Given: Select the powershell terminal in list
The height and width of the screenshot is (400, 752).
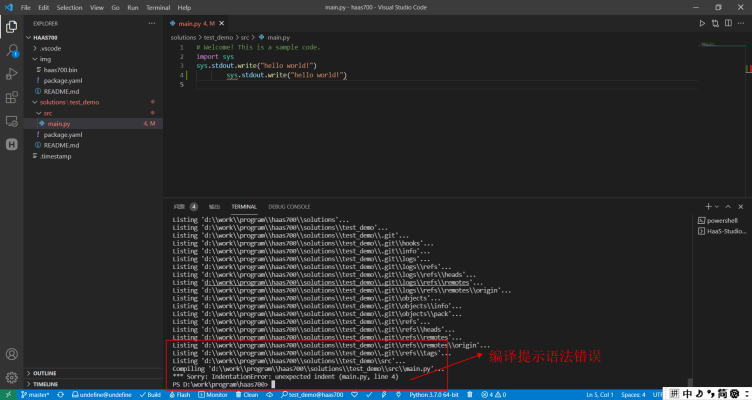Looking at the screenshot, I should point(721,219).
